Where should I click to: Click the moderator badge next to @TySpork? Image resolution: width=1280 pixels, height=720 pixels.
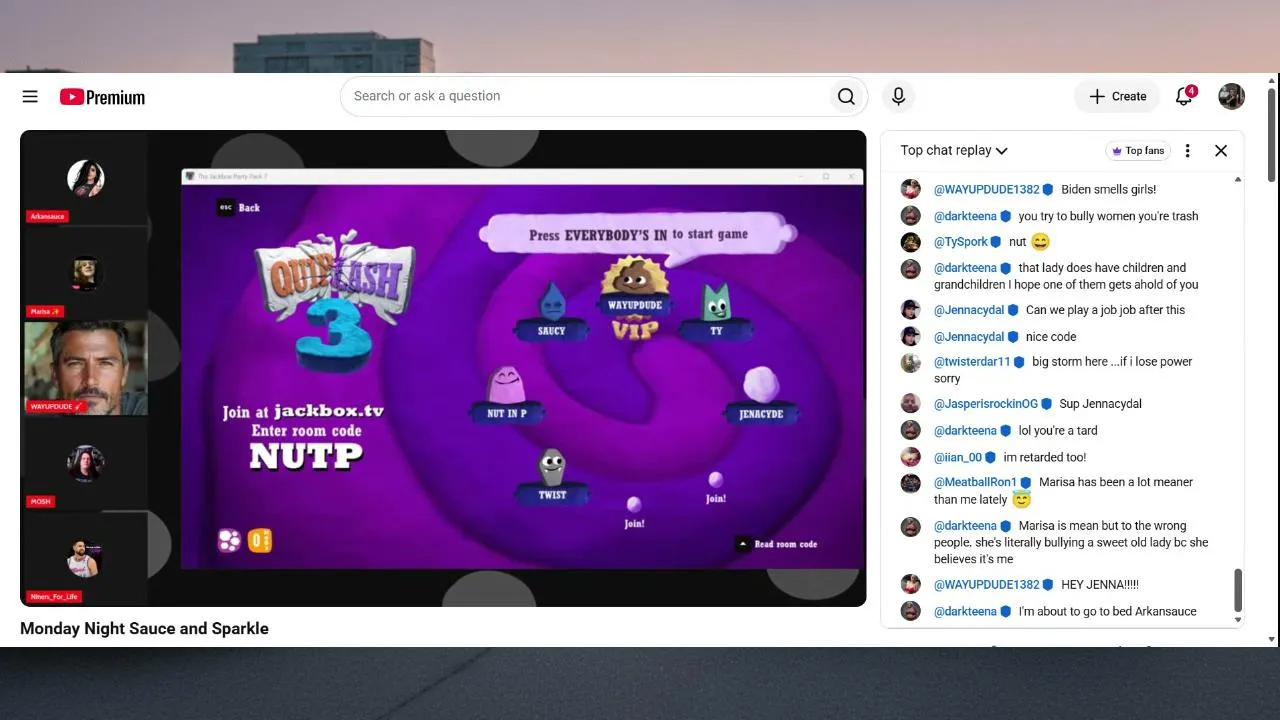pos(995,242)
